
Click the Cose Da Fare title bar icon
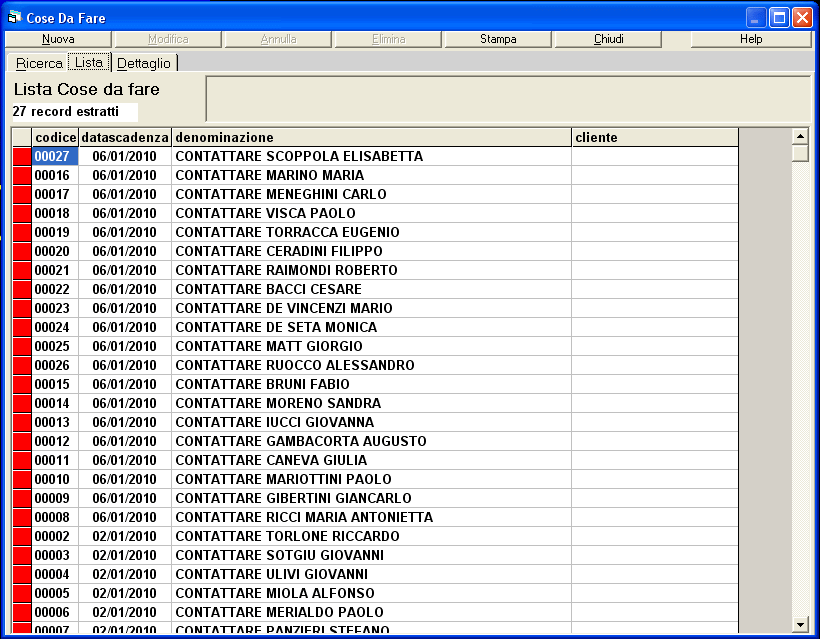14,17
